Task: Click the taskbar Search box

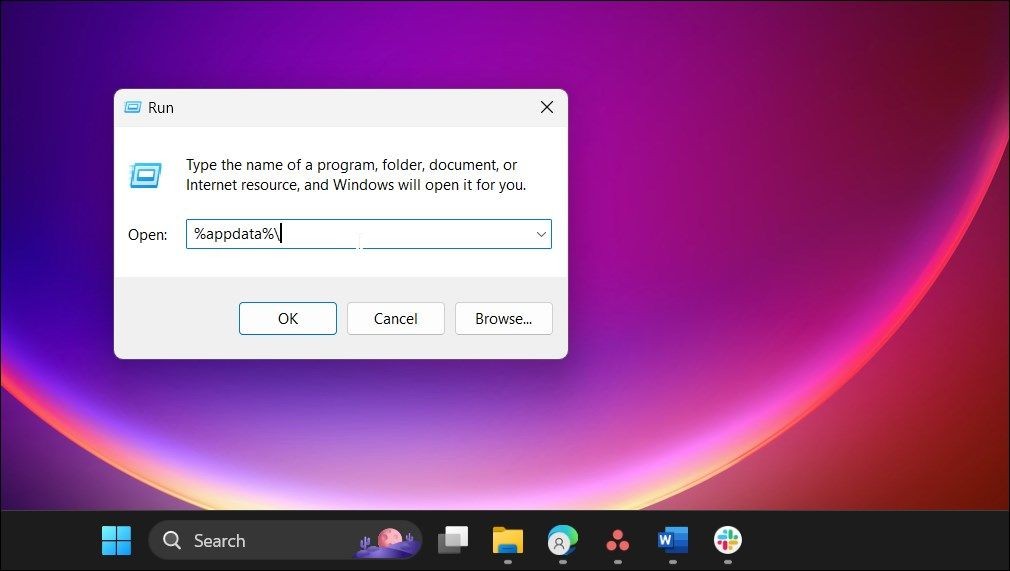Action: 285,540
